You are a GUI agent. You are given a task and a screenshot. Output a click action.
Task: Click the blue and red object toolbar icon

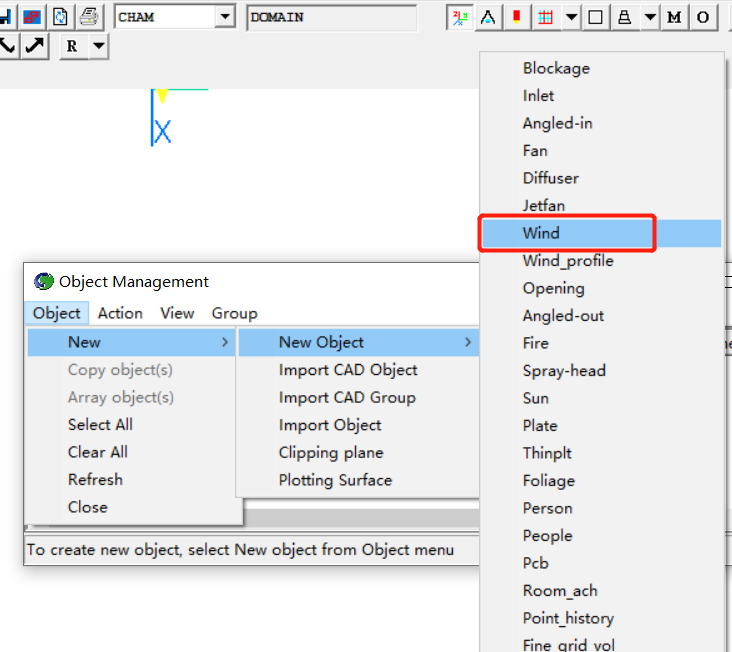(32, 17)
